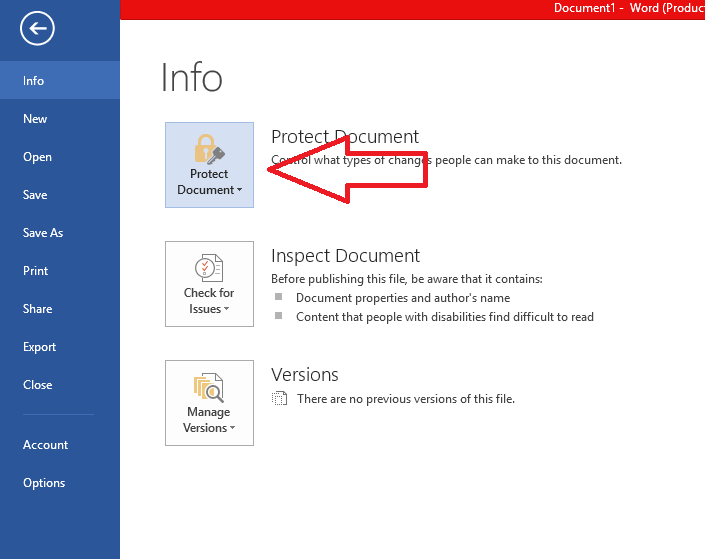Open the Share section

(x=60, y=309)
